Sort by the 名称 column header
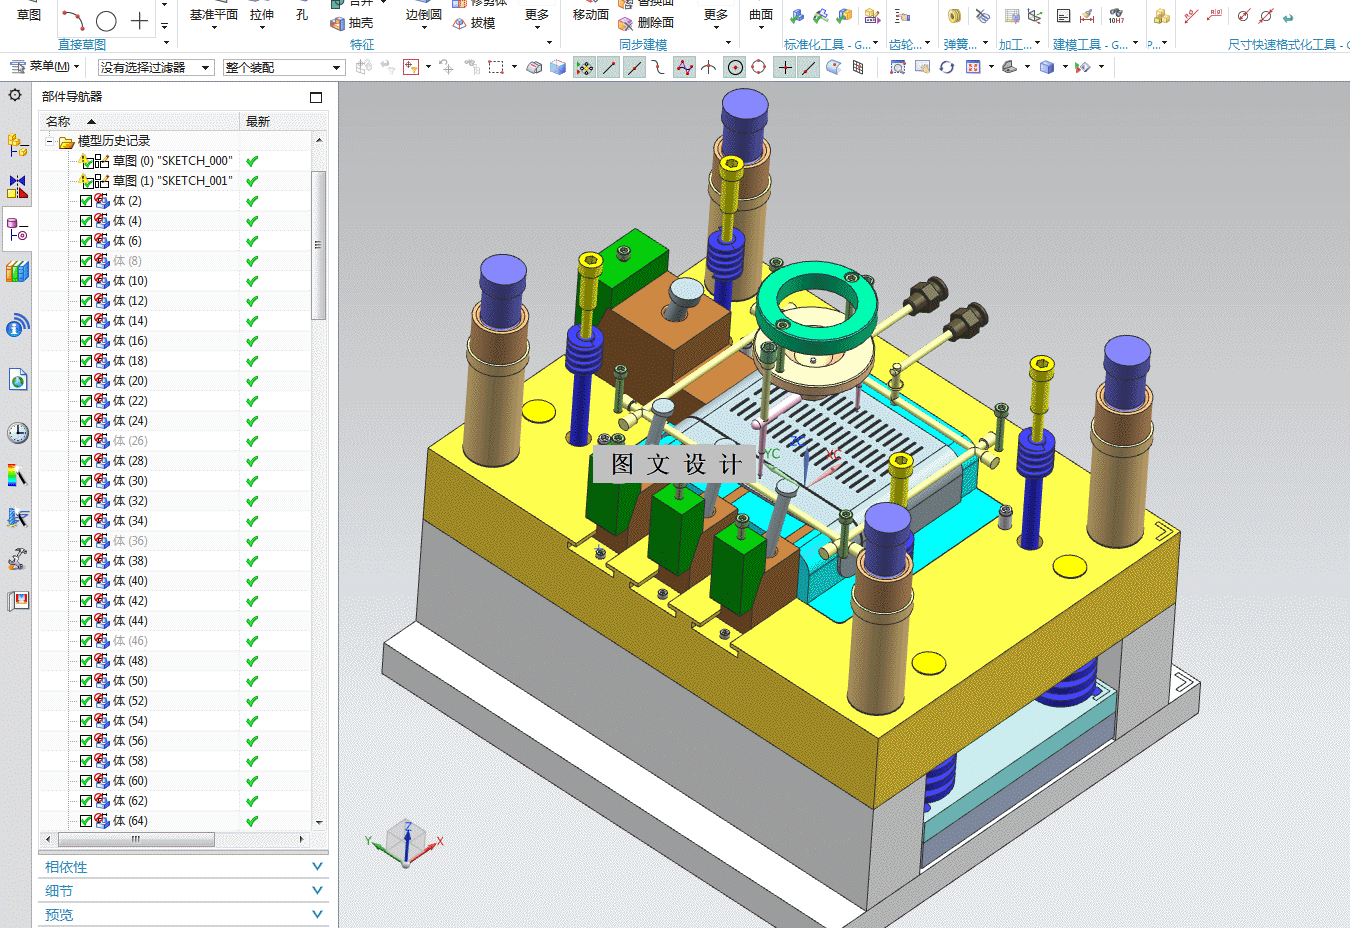The height and width of the screenshot is (928, 1350). point(139,121)
